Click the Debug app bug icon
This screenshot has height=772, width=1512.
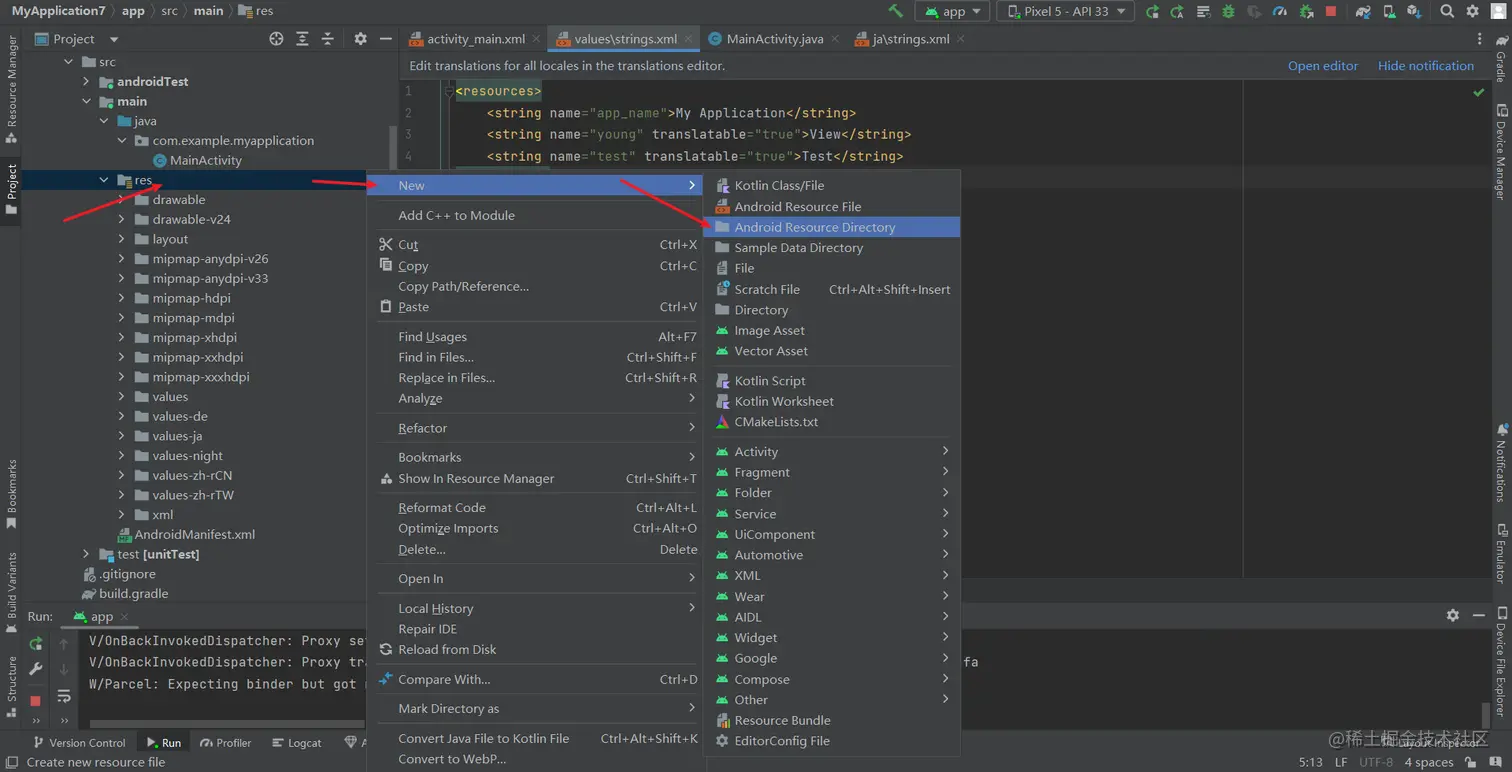pyautogui.click(x=1228, y=11)
